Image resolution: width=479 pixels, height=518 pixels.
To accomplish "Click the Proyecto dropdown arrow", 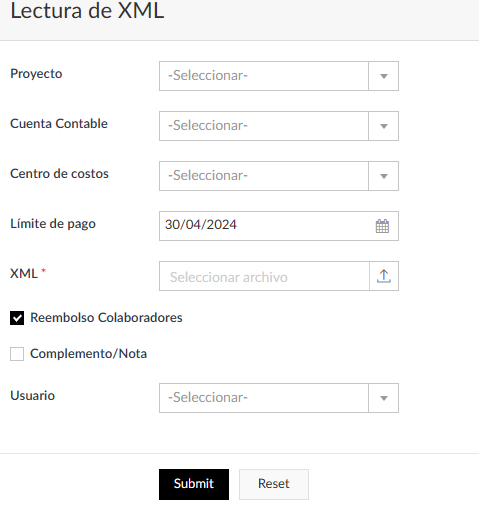I will 384,76.
